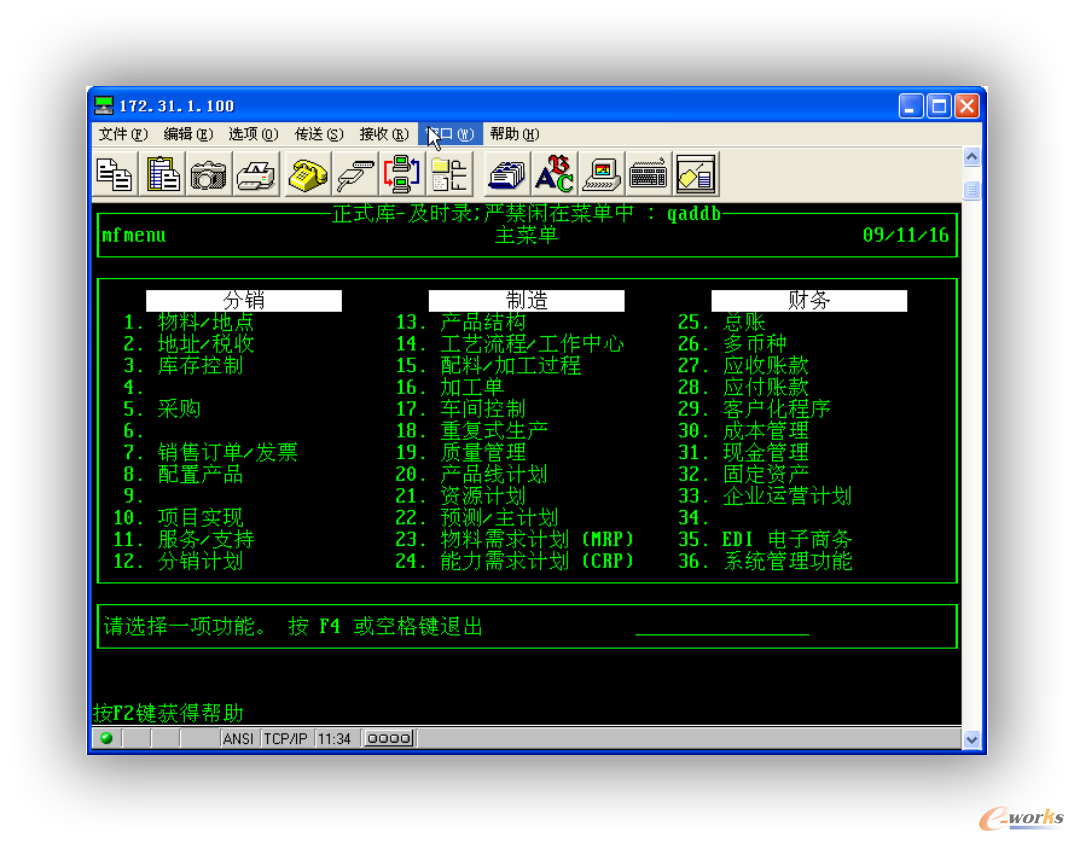Viewport: 1074px width, 841px height.
Task: Click the Copy toolbar icon
Action: coord(114,175)
